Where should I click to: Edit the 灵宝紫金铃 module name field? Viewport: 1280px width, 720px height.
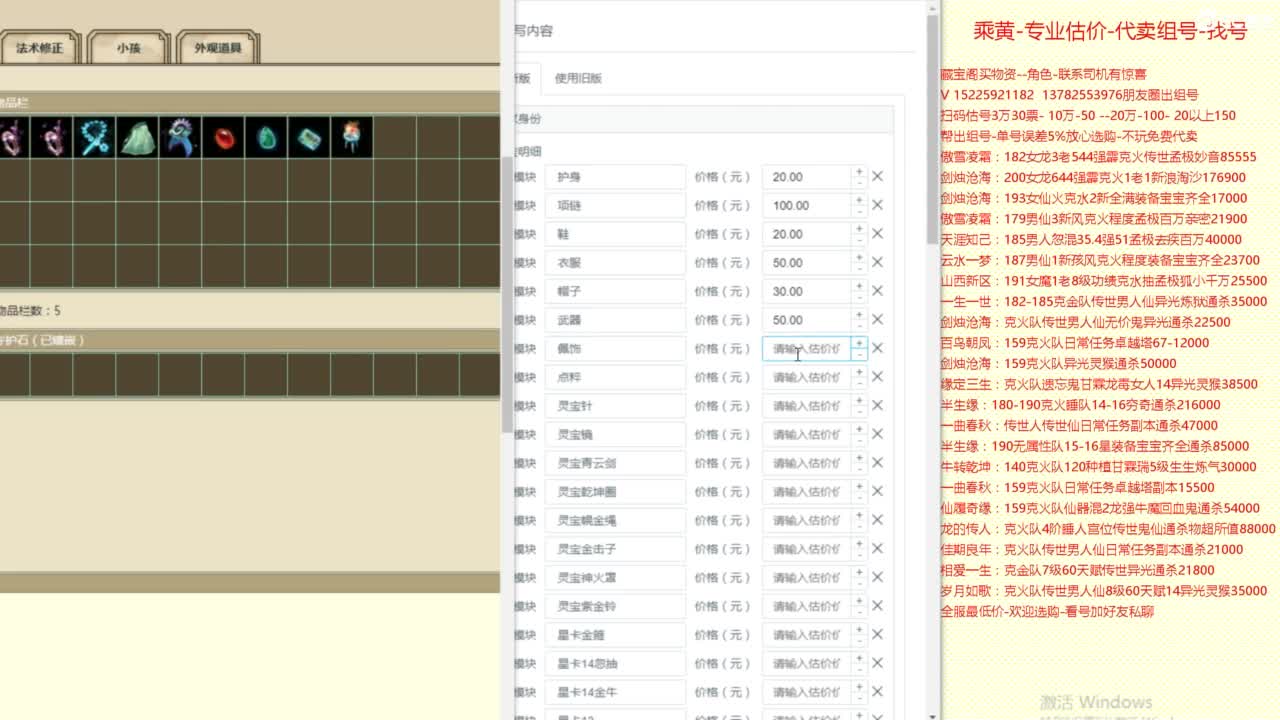(616, 606)
